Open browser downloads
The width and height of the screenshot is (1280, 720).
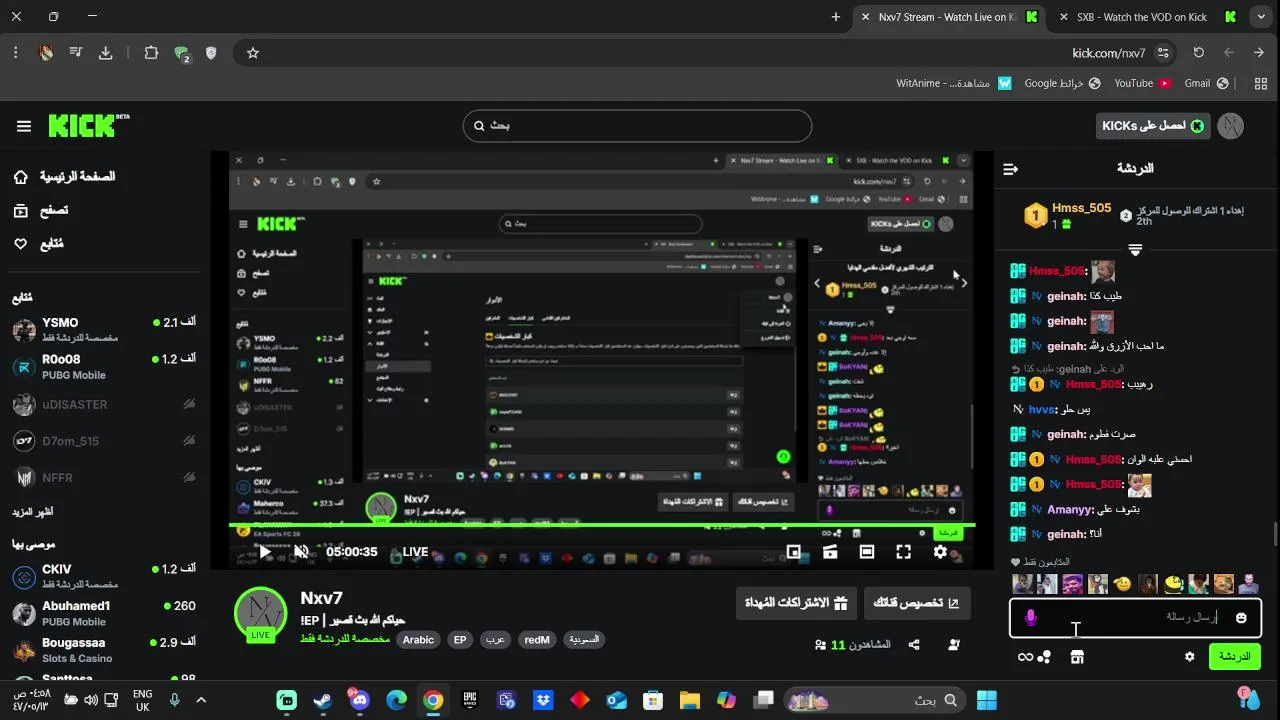pyautogui.click(x=105, y=53)
